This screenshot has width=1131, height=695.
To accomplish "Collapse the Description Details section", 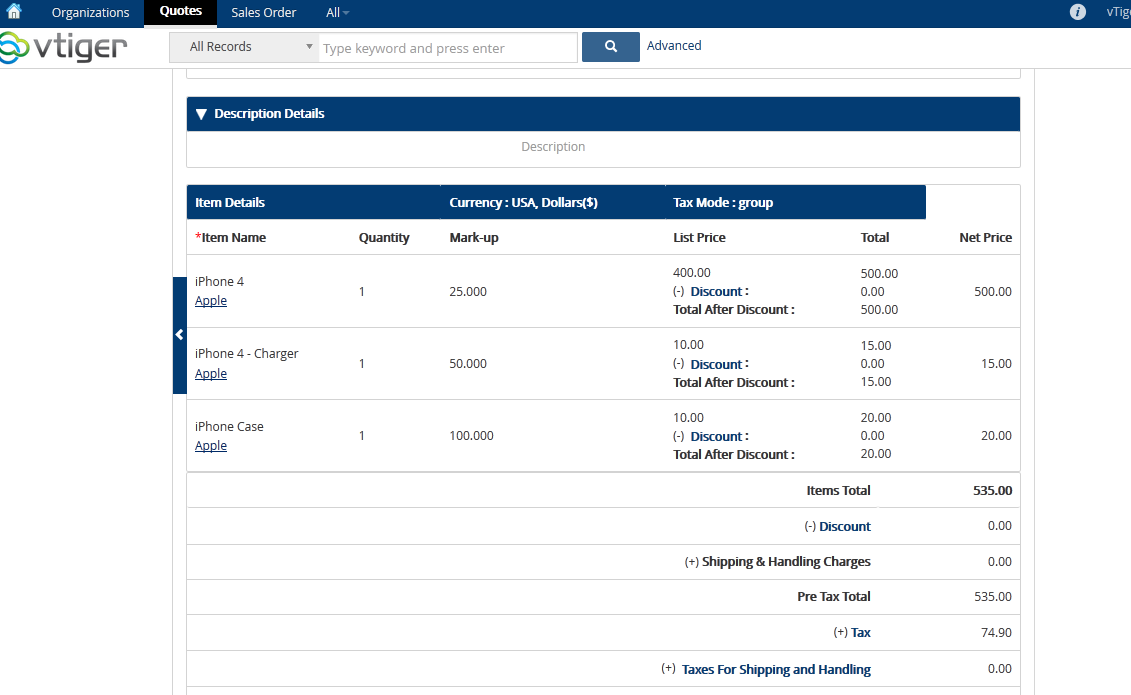I will point(201,114).
